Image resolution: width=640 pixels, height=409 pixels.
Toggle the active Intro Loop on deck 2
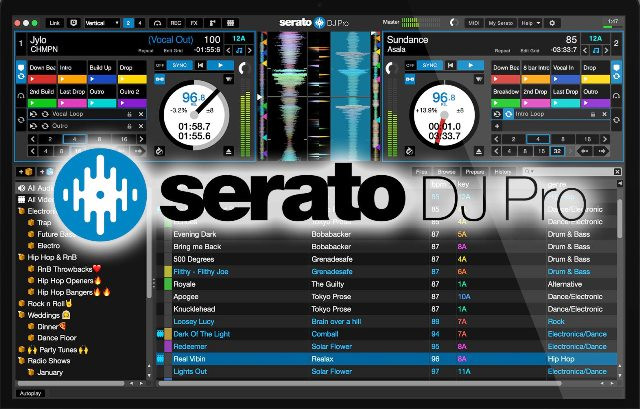(508, 114)
